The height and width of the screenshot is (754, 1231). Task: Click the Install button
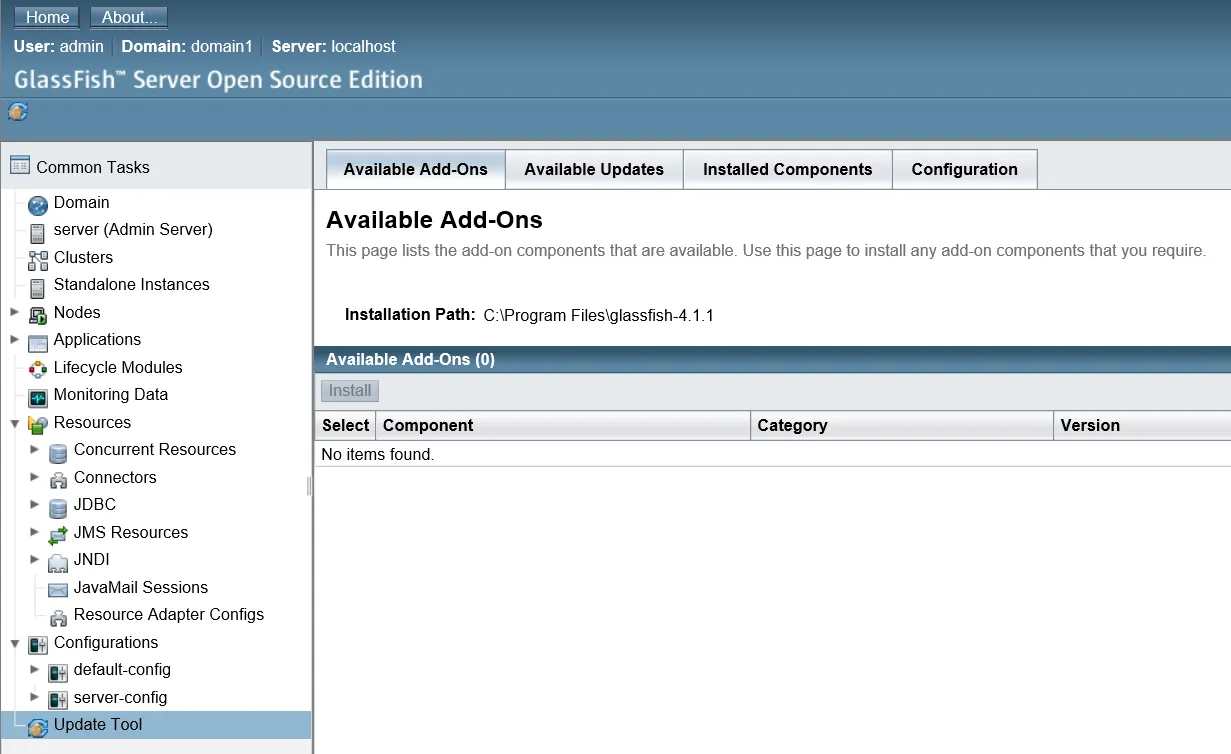pyautogui.click(x=350, y=390)
